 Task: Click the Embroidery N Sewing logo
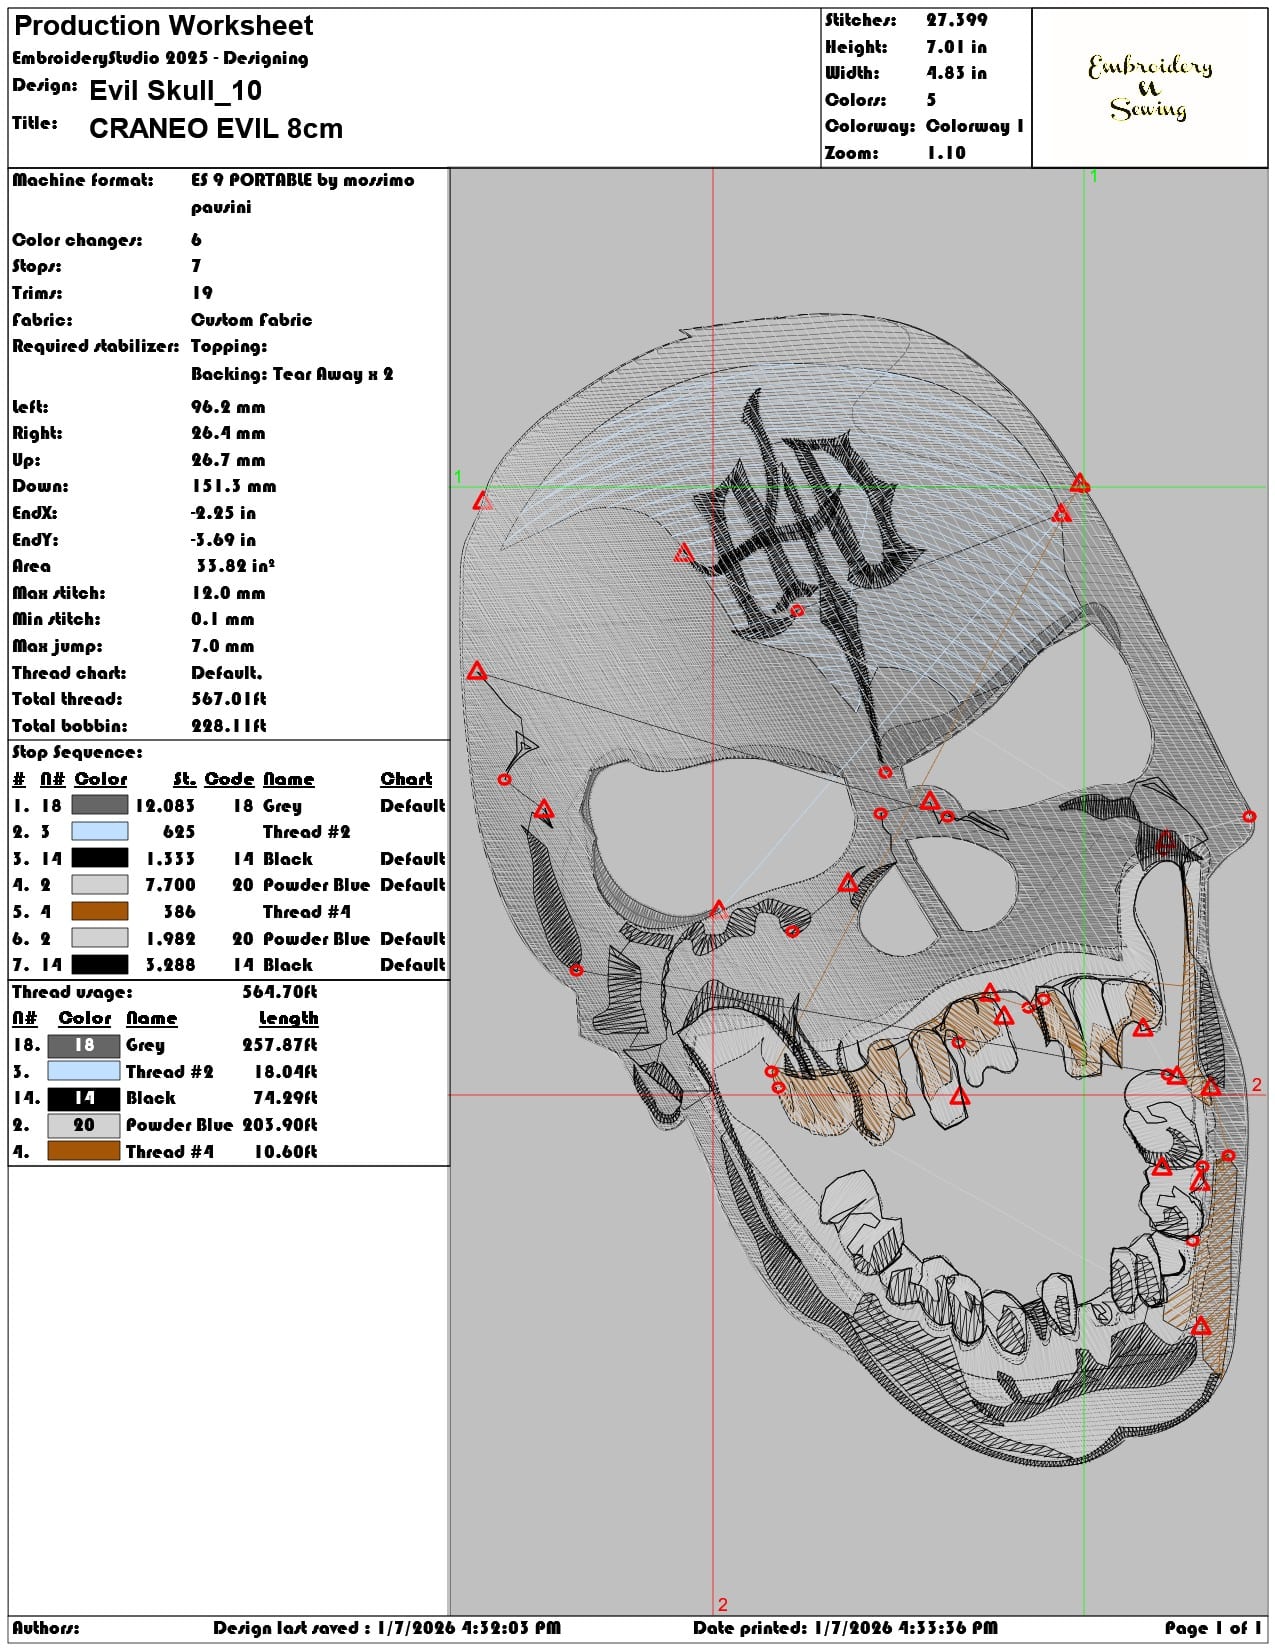tap(1150, 88)
